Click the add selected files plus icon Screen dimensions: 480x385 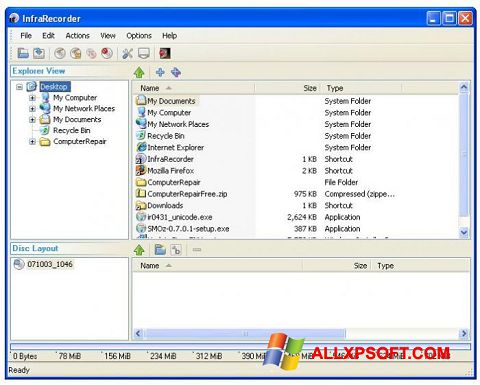(x=160, y=72)
